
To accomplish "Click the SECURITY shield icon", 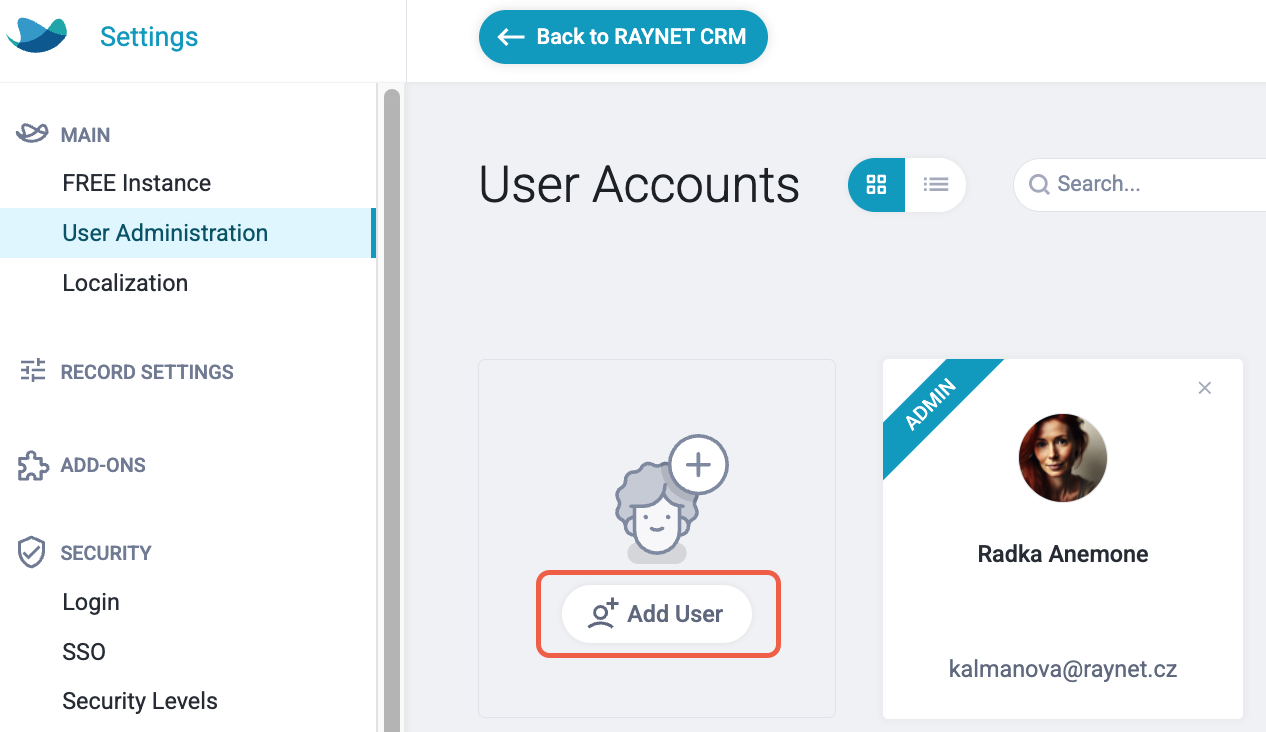I will coord(33,552).
